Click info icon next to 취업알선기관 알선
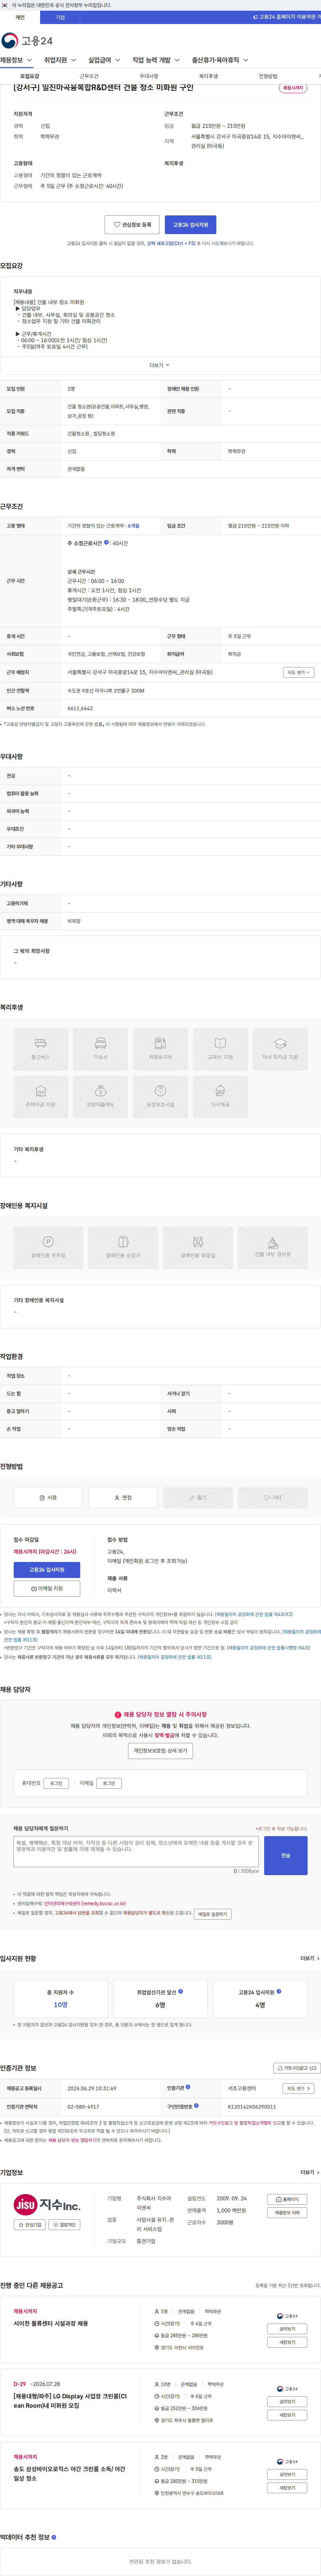 coord(180,1991)
